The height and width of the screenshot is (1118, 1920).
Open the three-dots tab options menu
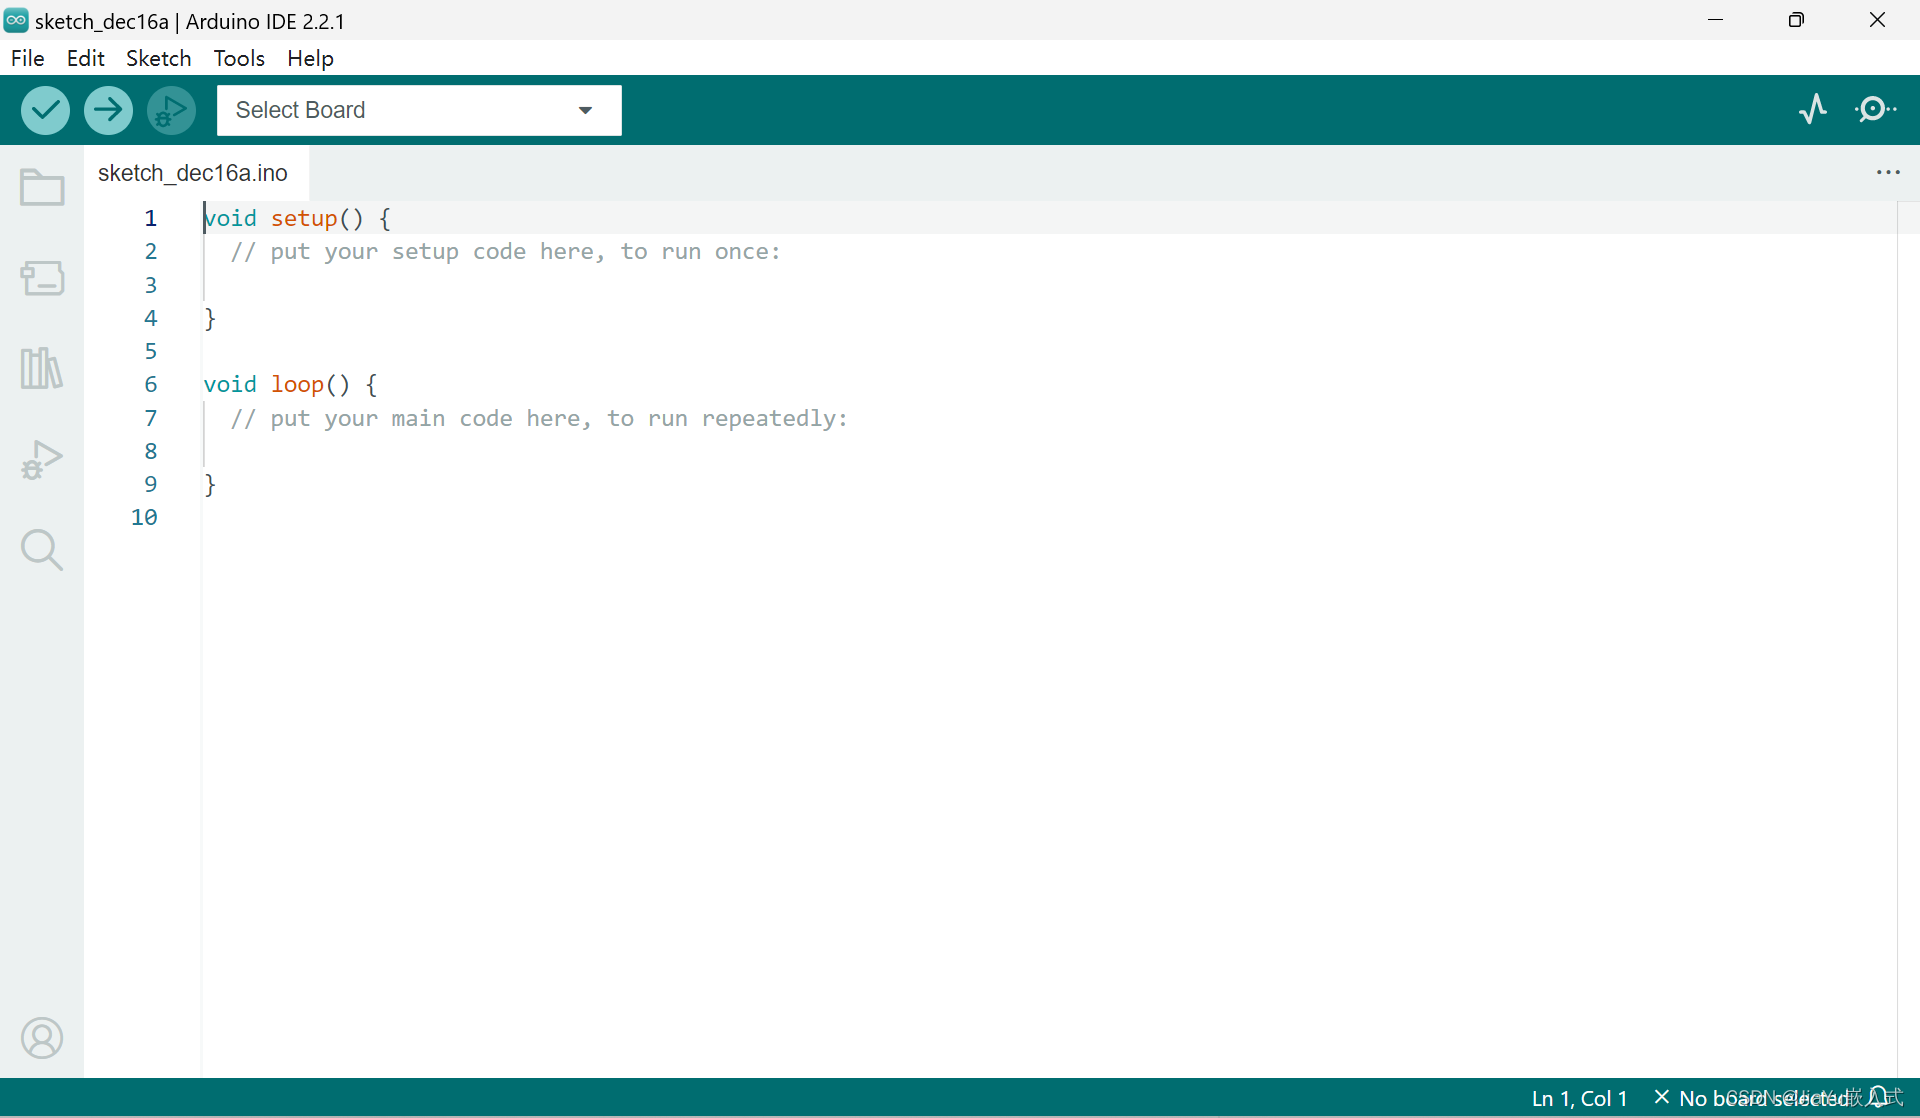click(1888, 173)
